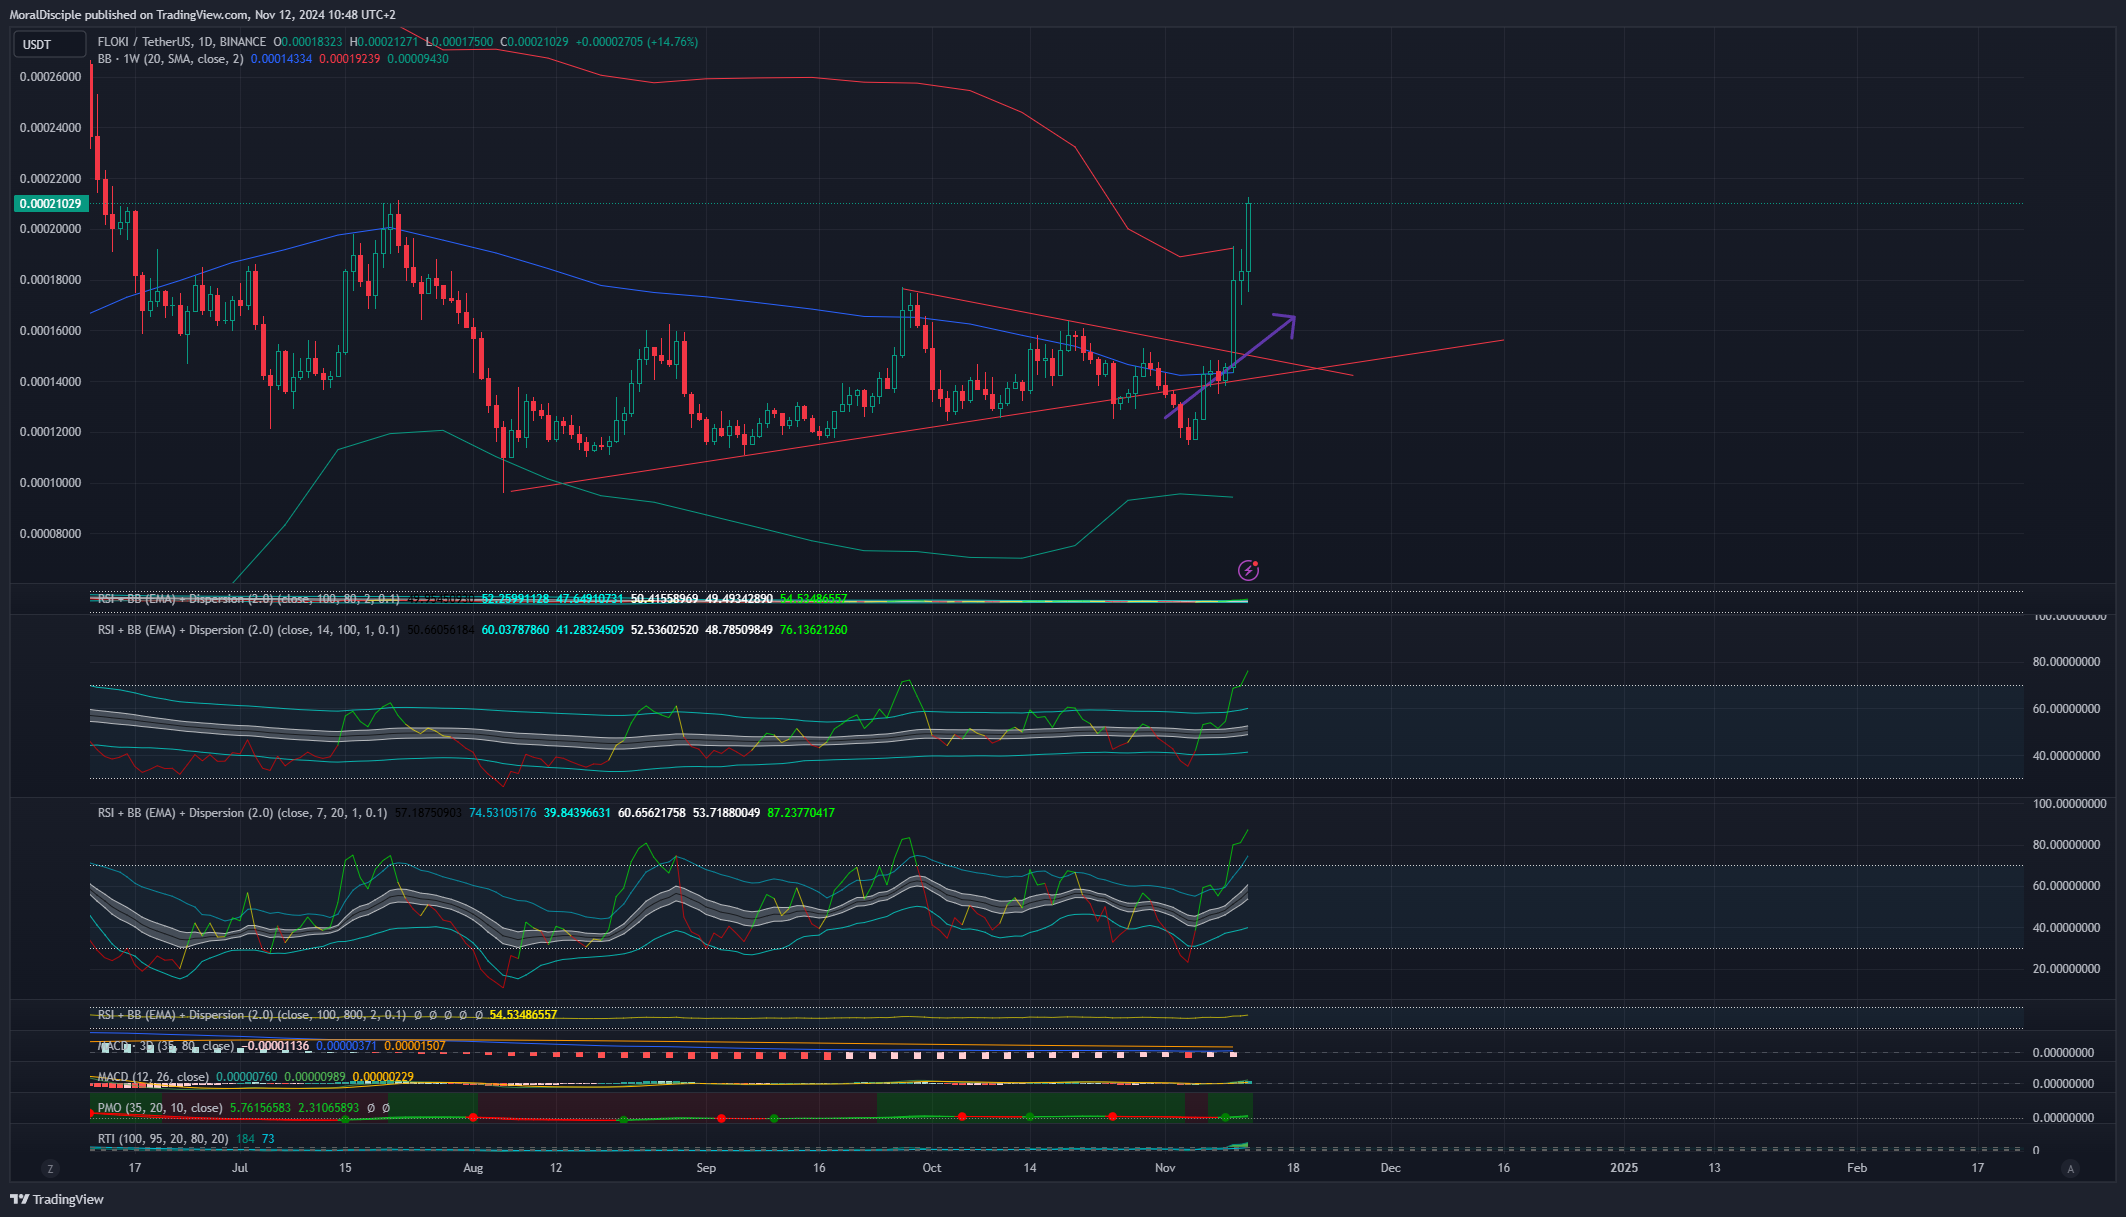Viewport: 2126px width, 1217px height.
Task: Click the 'Sep' label on time axis
Action: [x=706, y=1168]
